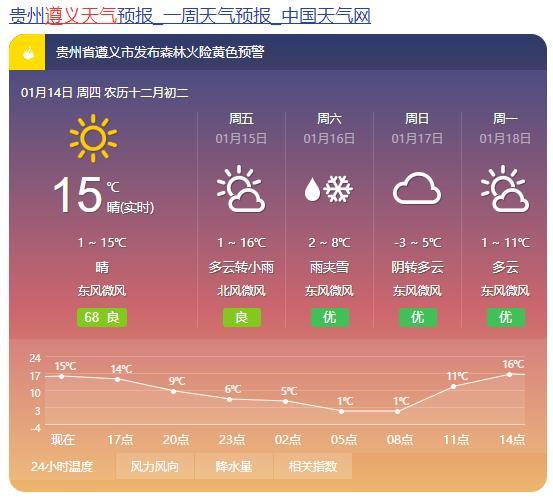The image size is (553, 501).
Task: Click the 阴转多云 forecast text
Action: click(x=417, y=267)
